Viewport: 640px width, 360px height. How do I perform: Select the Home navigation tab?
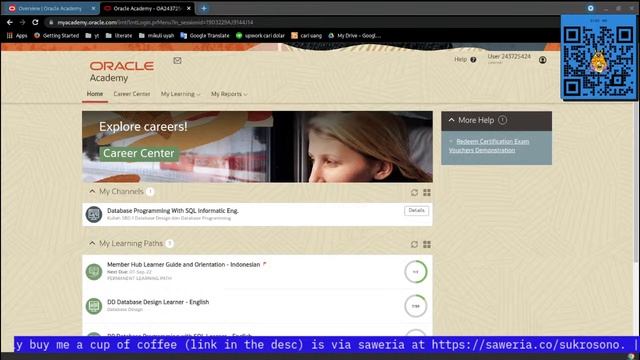(95, 94)
